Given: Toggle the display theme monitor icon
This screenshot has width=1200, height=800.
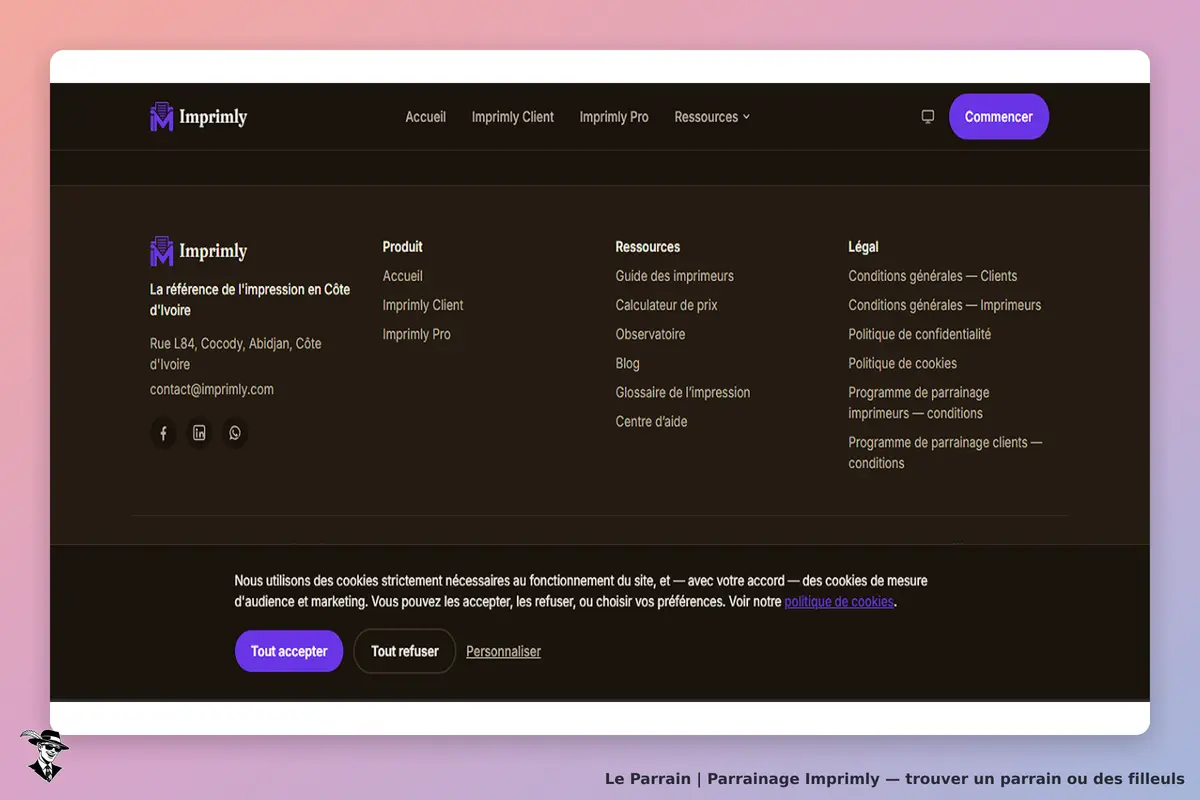Looking at the screenshot, I should [928, 117].
